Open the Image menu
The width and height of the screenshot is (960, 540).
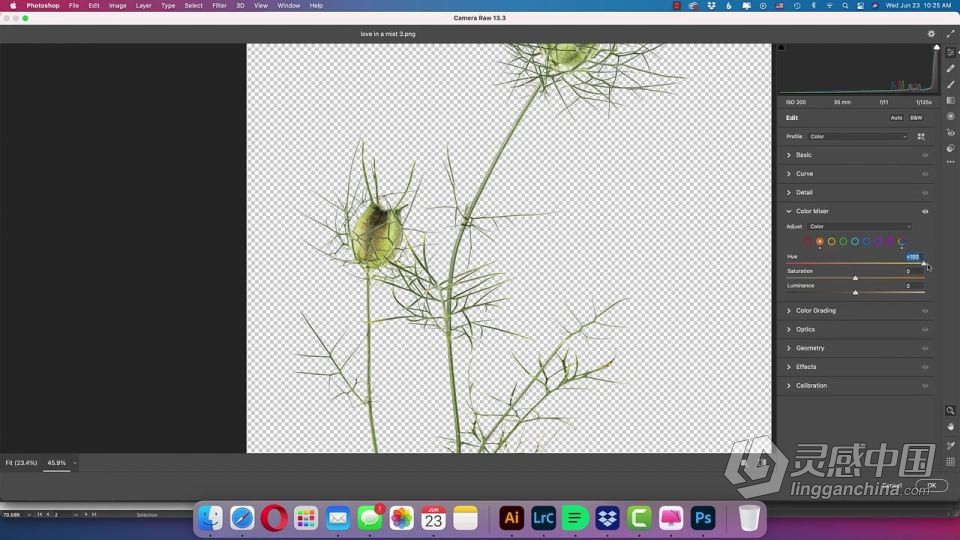[118, 6]
